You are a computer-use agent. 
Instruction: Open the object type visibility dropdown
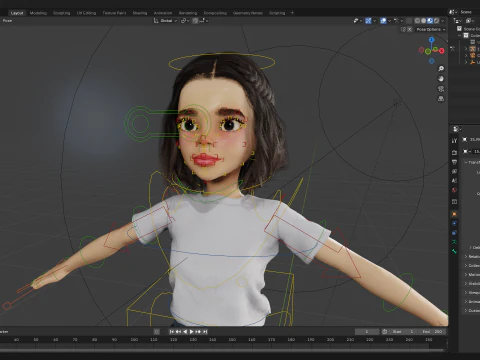[x=357, y=21]
